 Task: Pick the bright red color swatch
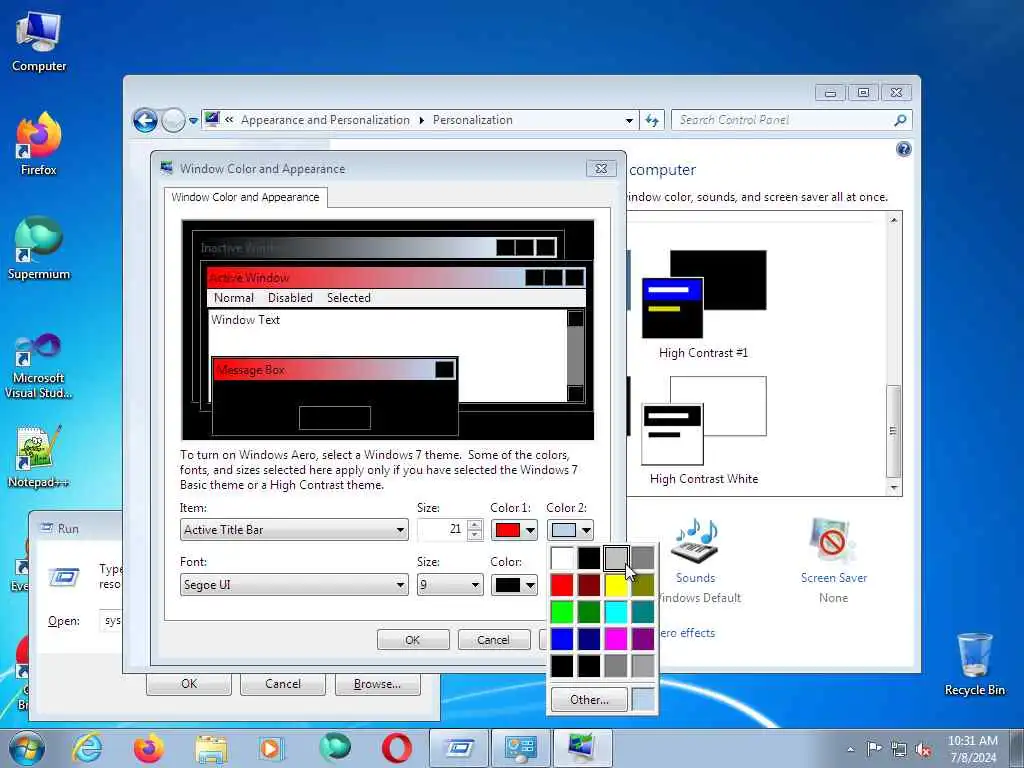click(562, 585)
